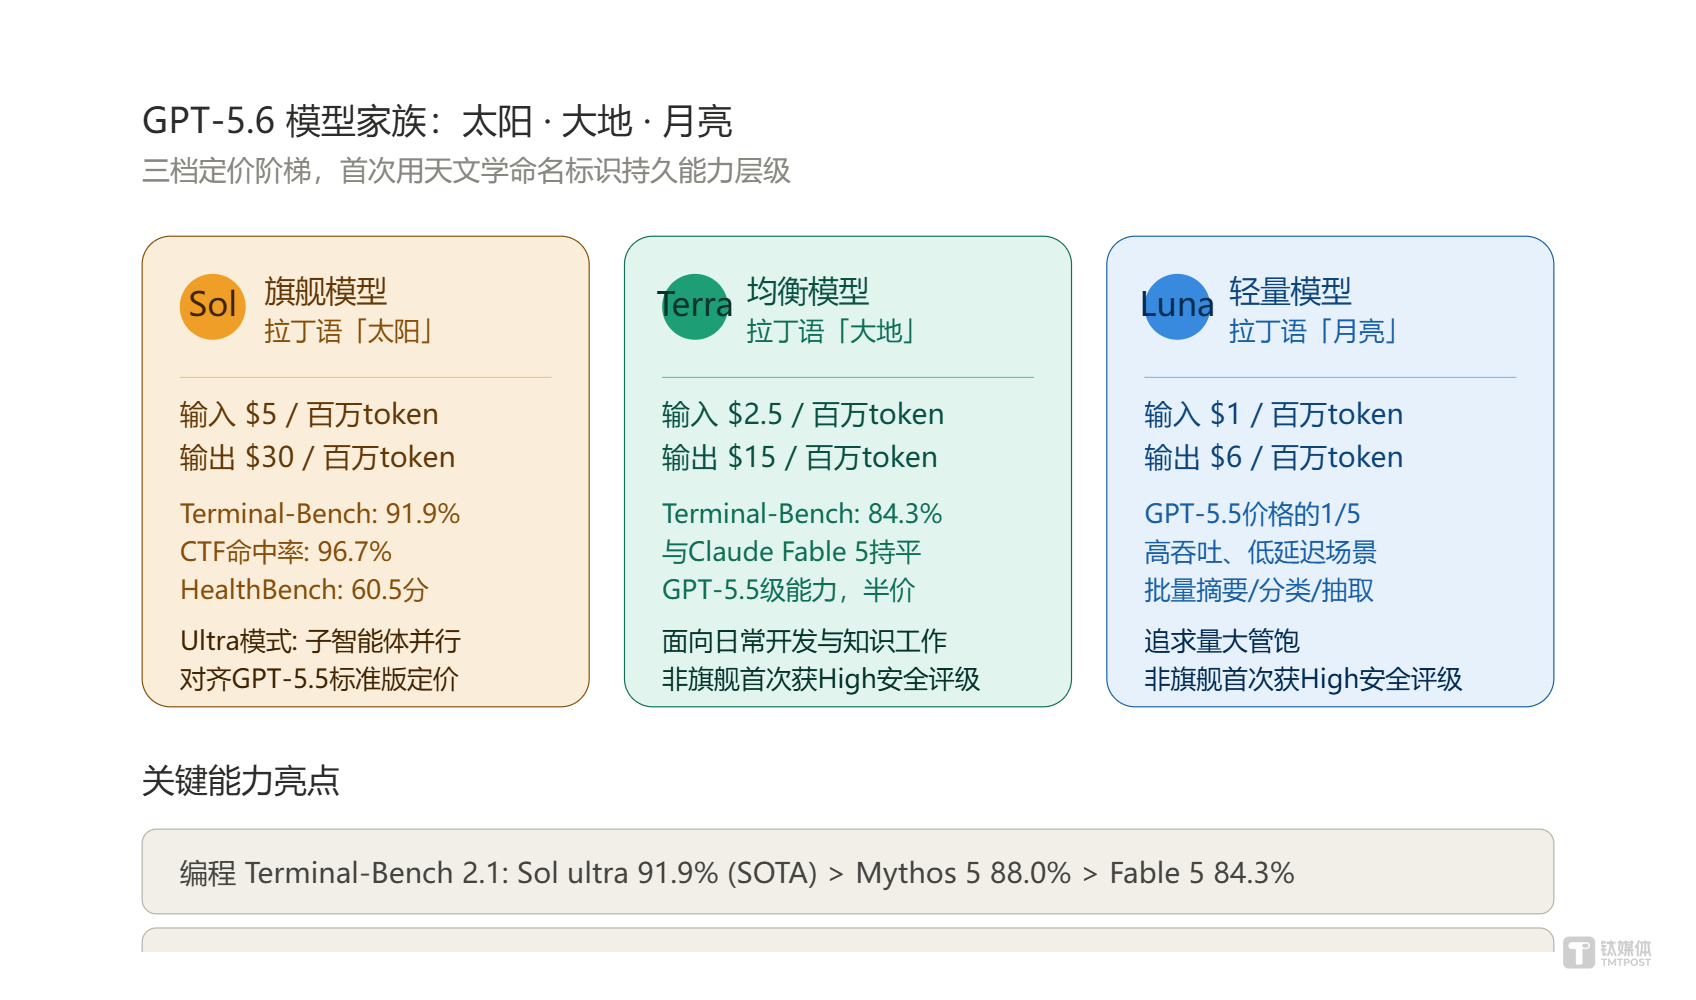Click the 轻量模型 heading text
1696x1000 pixels.
pos(1290,292)
